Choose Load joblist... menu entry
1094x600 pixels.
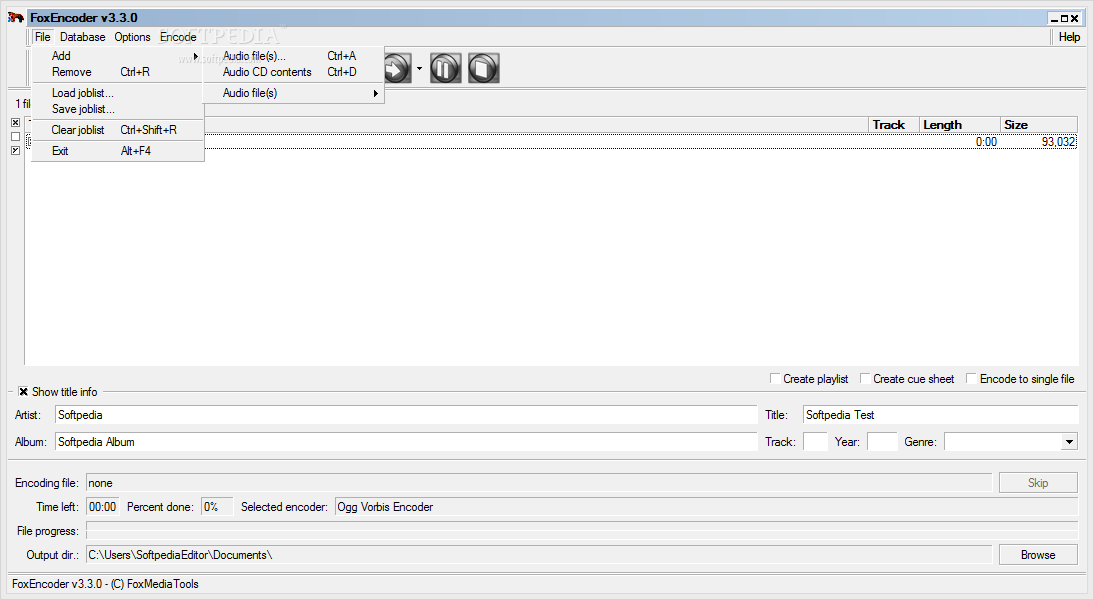click(117, 93)
